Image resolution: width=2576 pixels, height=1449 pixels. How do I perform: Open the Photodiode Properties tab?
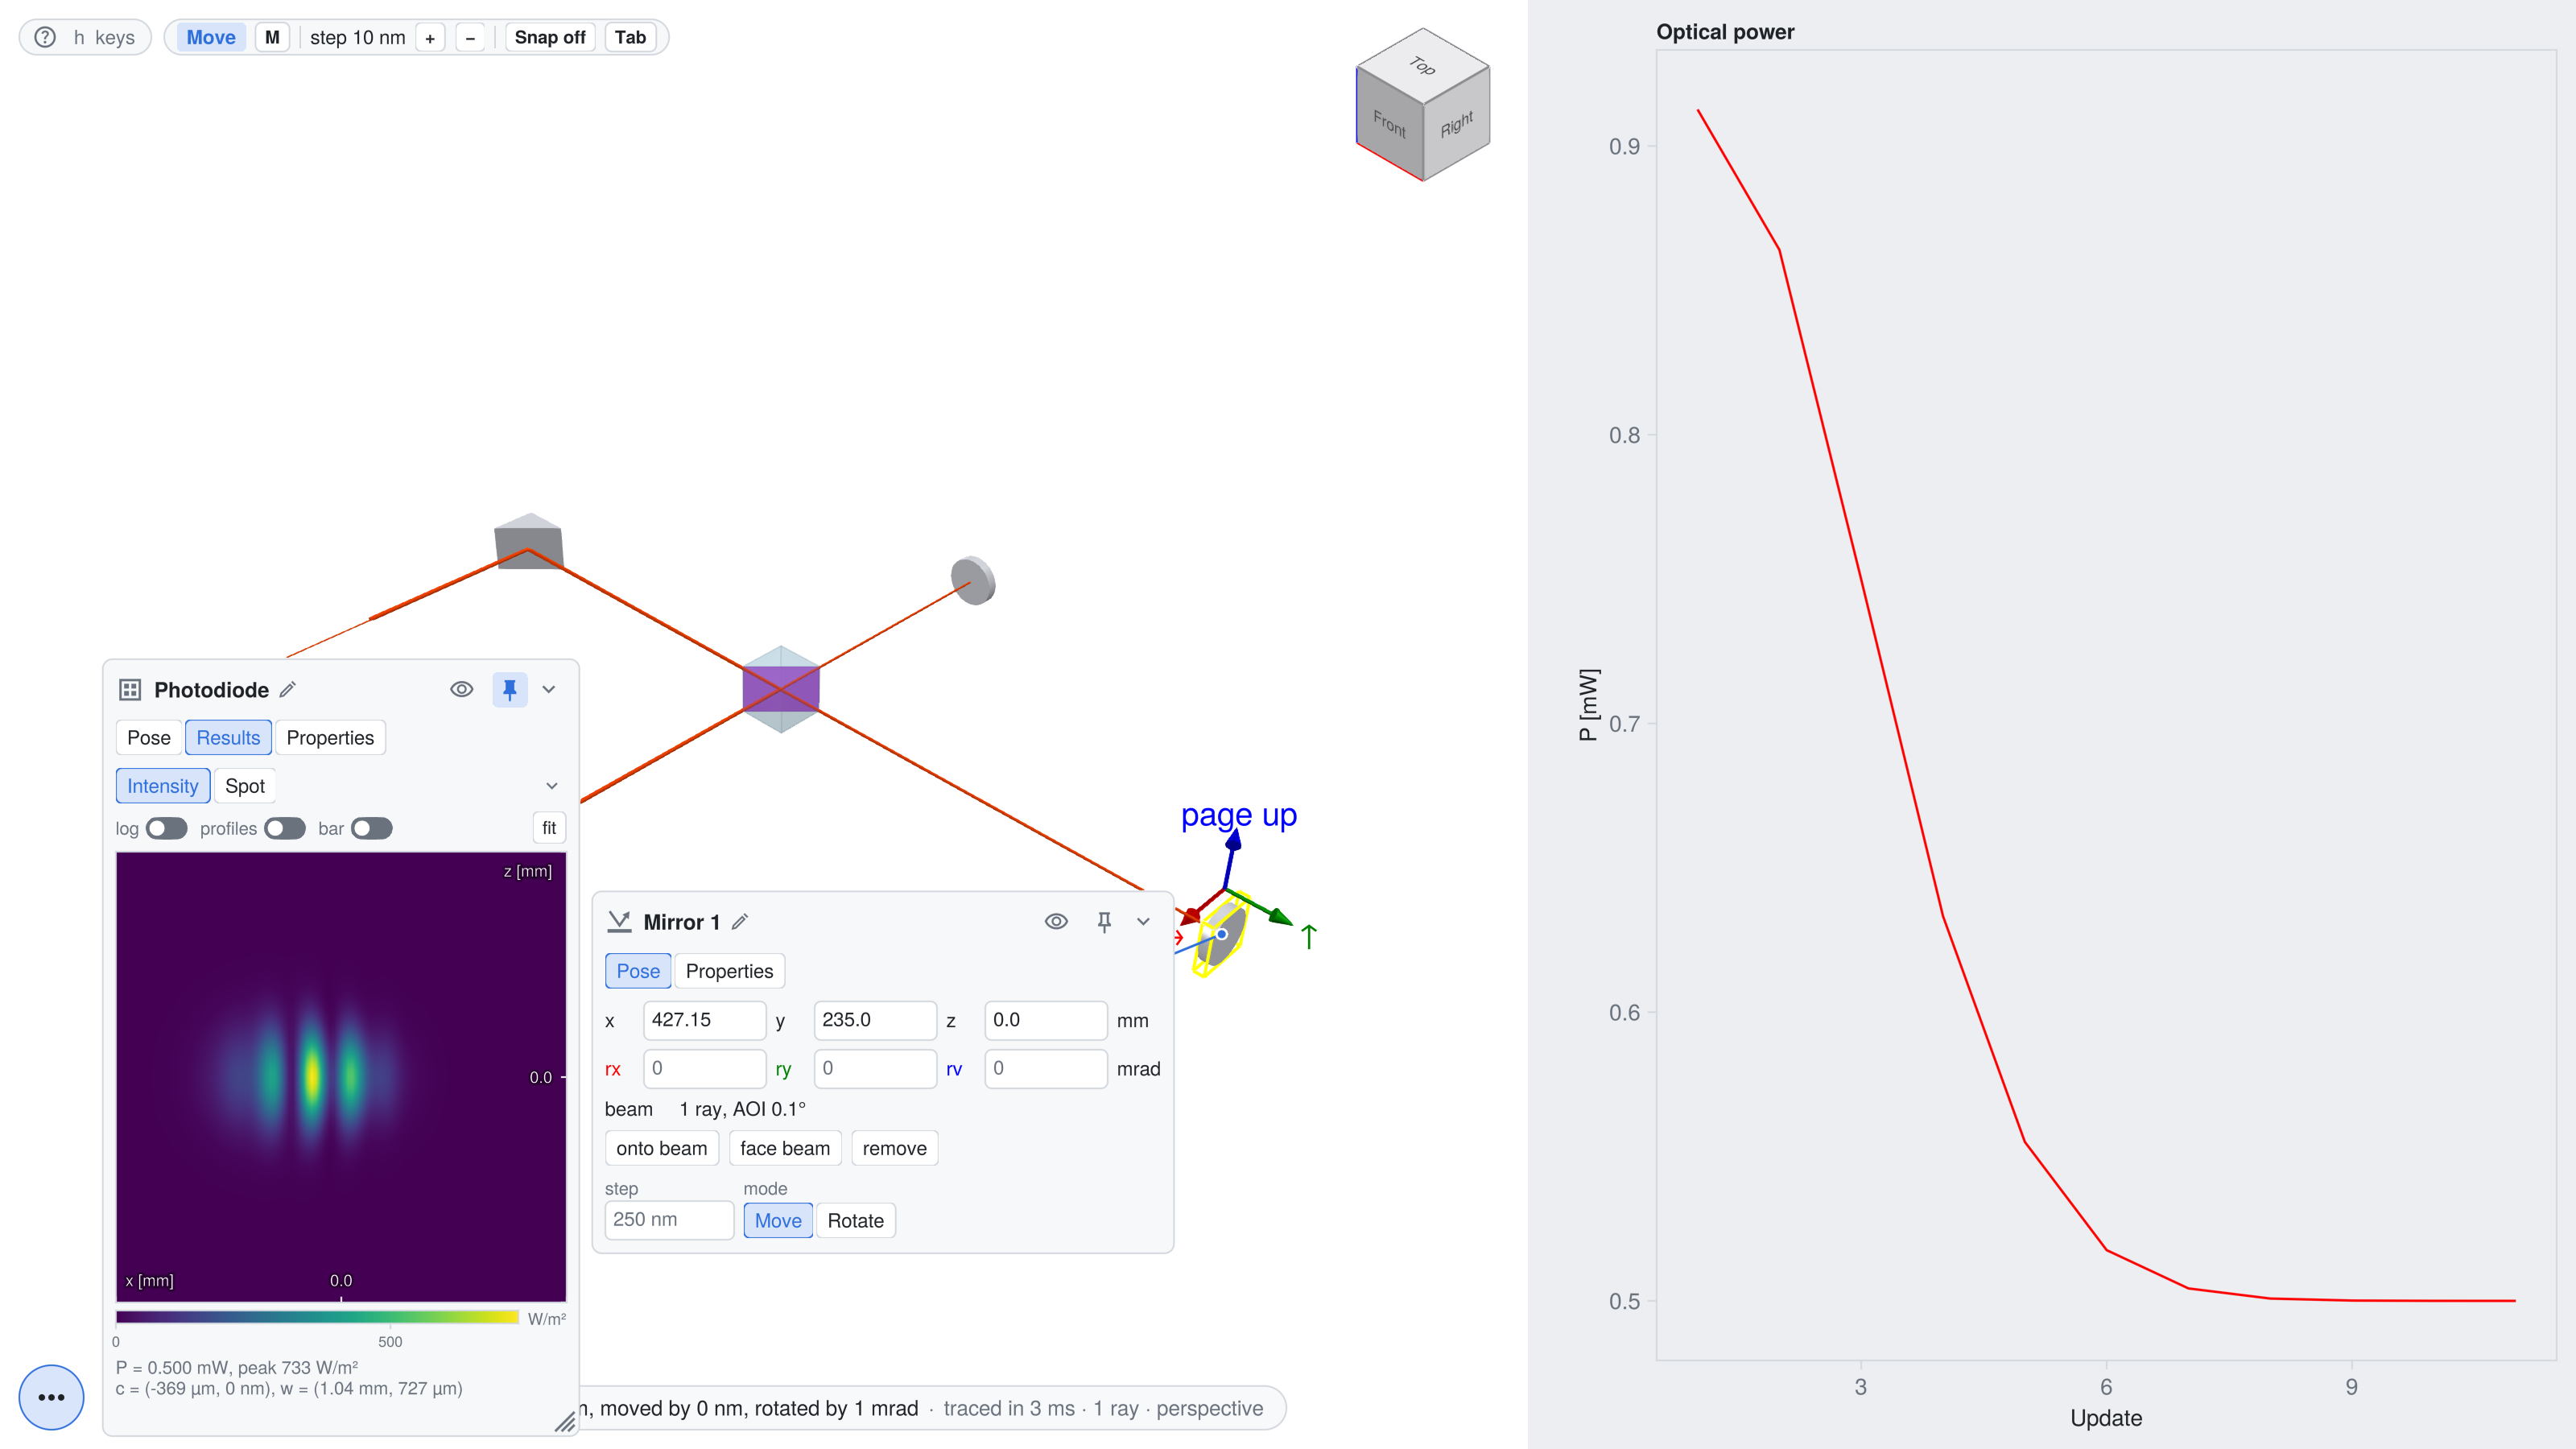(x=330, y=738)
